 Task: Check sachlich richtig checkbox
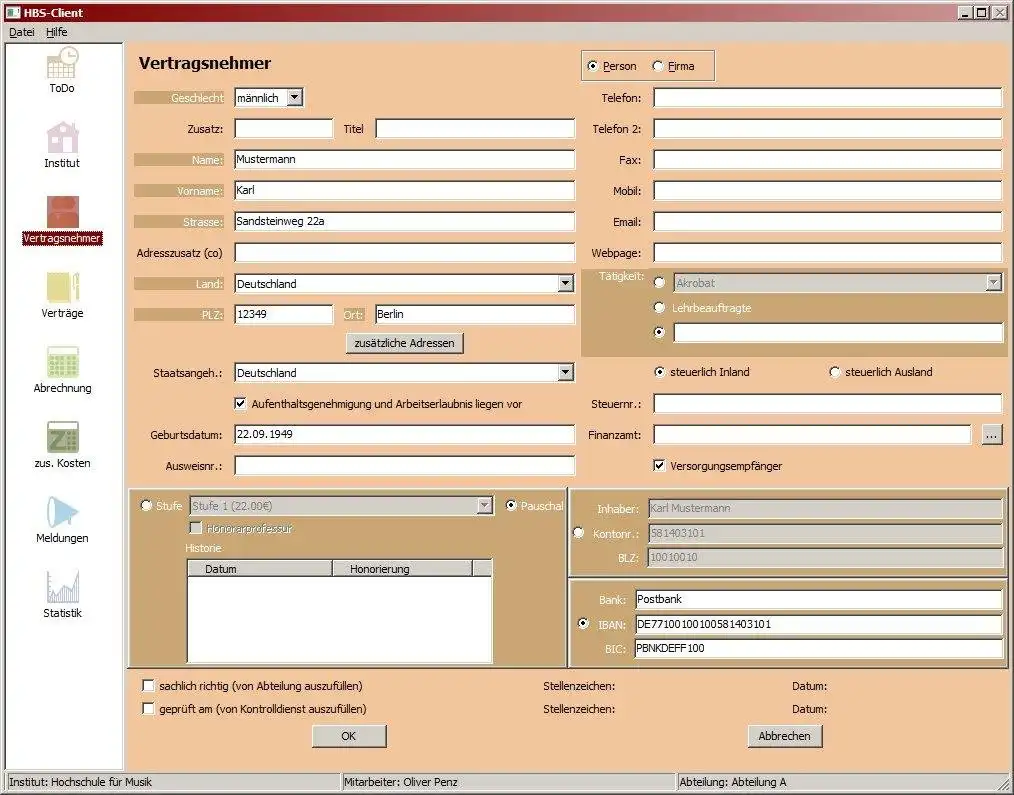[x=148, y=686]
